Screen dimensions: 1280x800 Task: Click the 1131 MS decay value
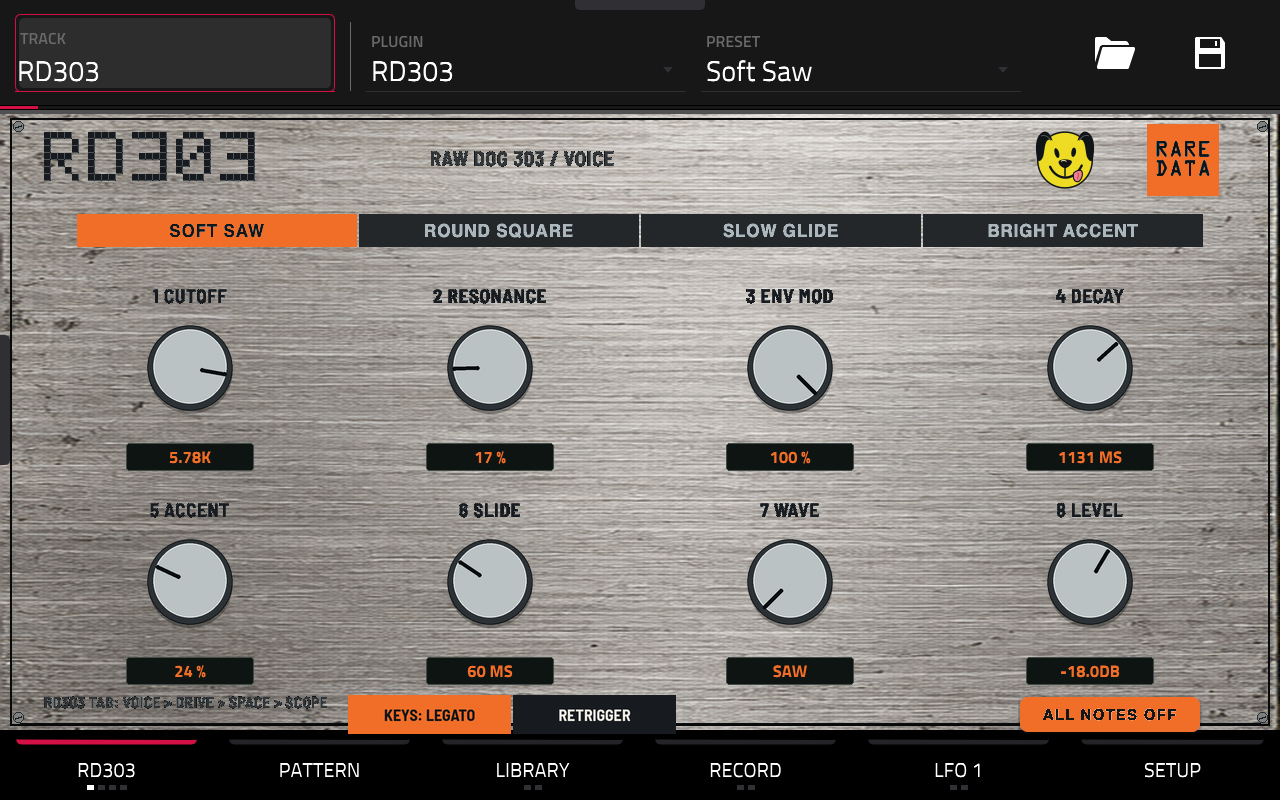coord(1090,457)
